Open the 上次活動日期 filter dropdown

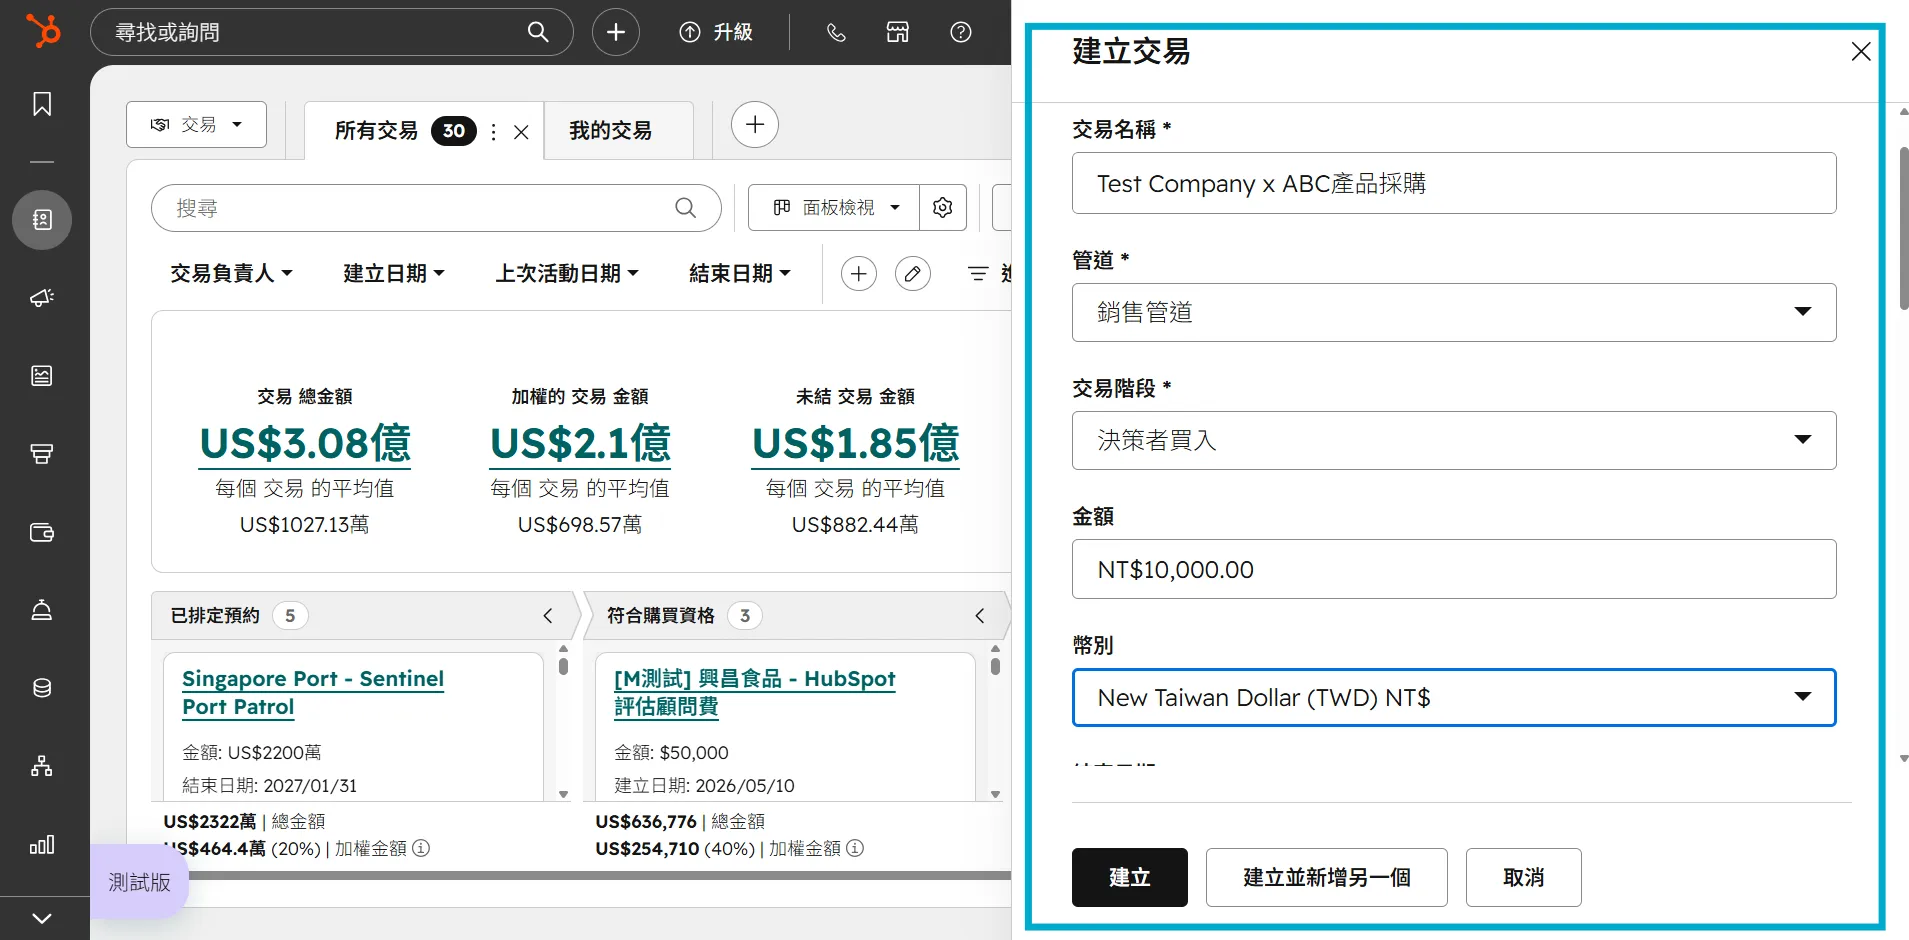[x=567, y=273]
